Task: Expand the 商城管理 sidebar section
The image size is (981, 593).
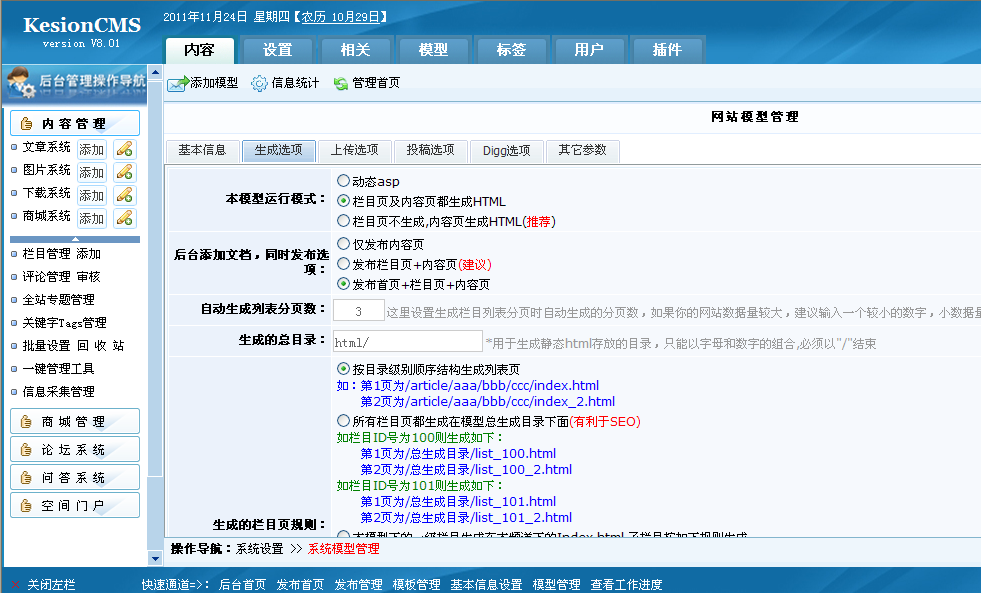Action: (75, 421)
